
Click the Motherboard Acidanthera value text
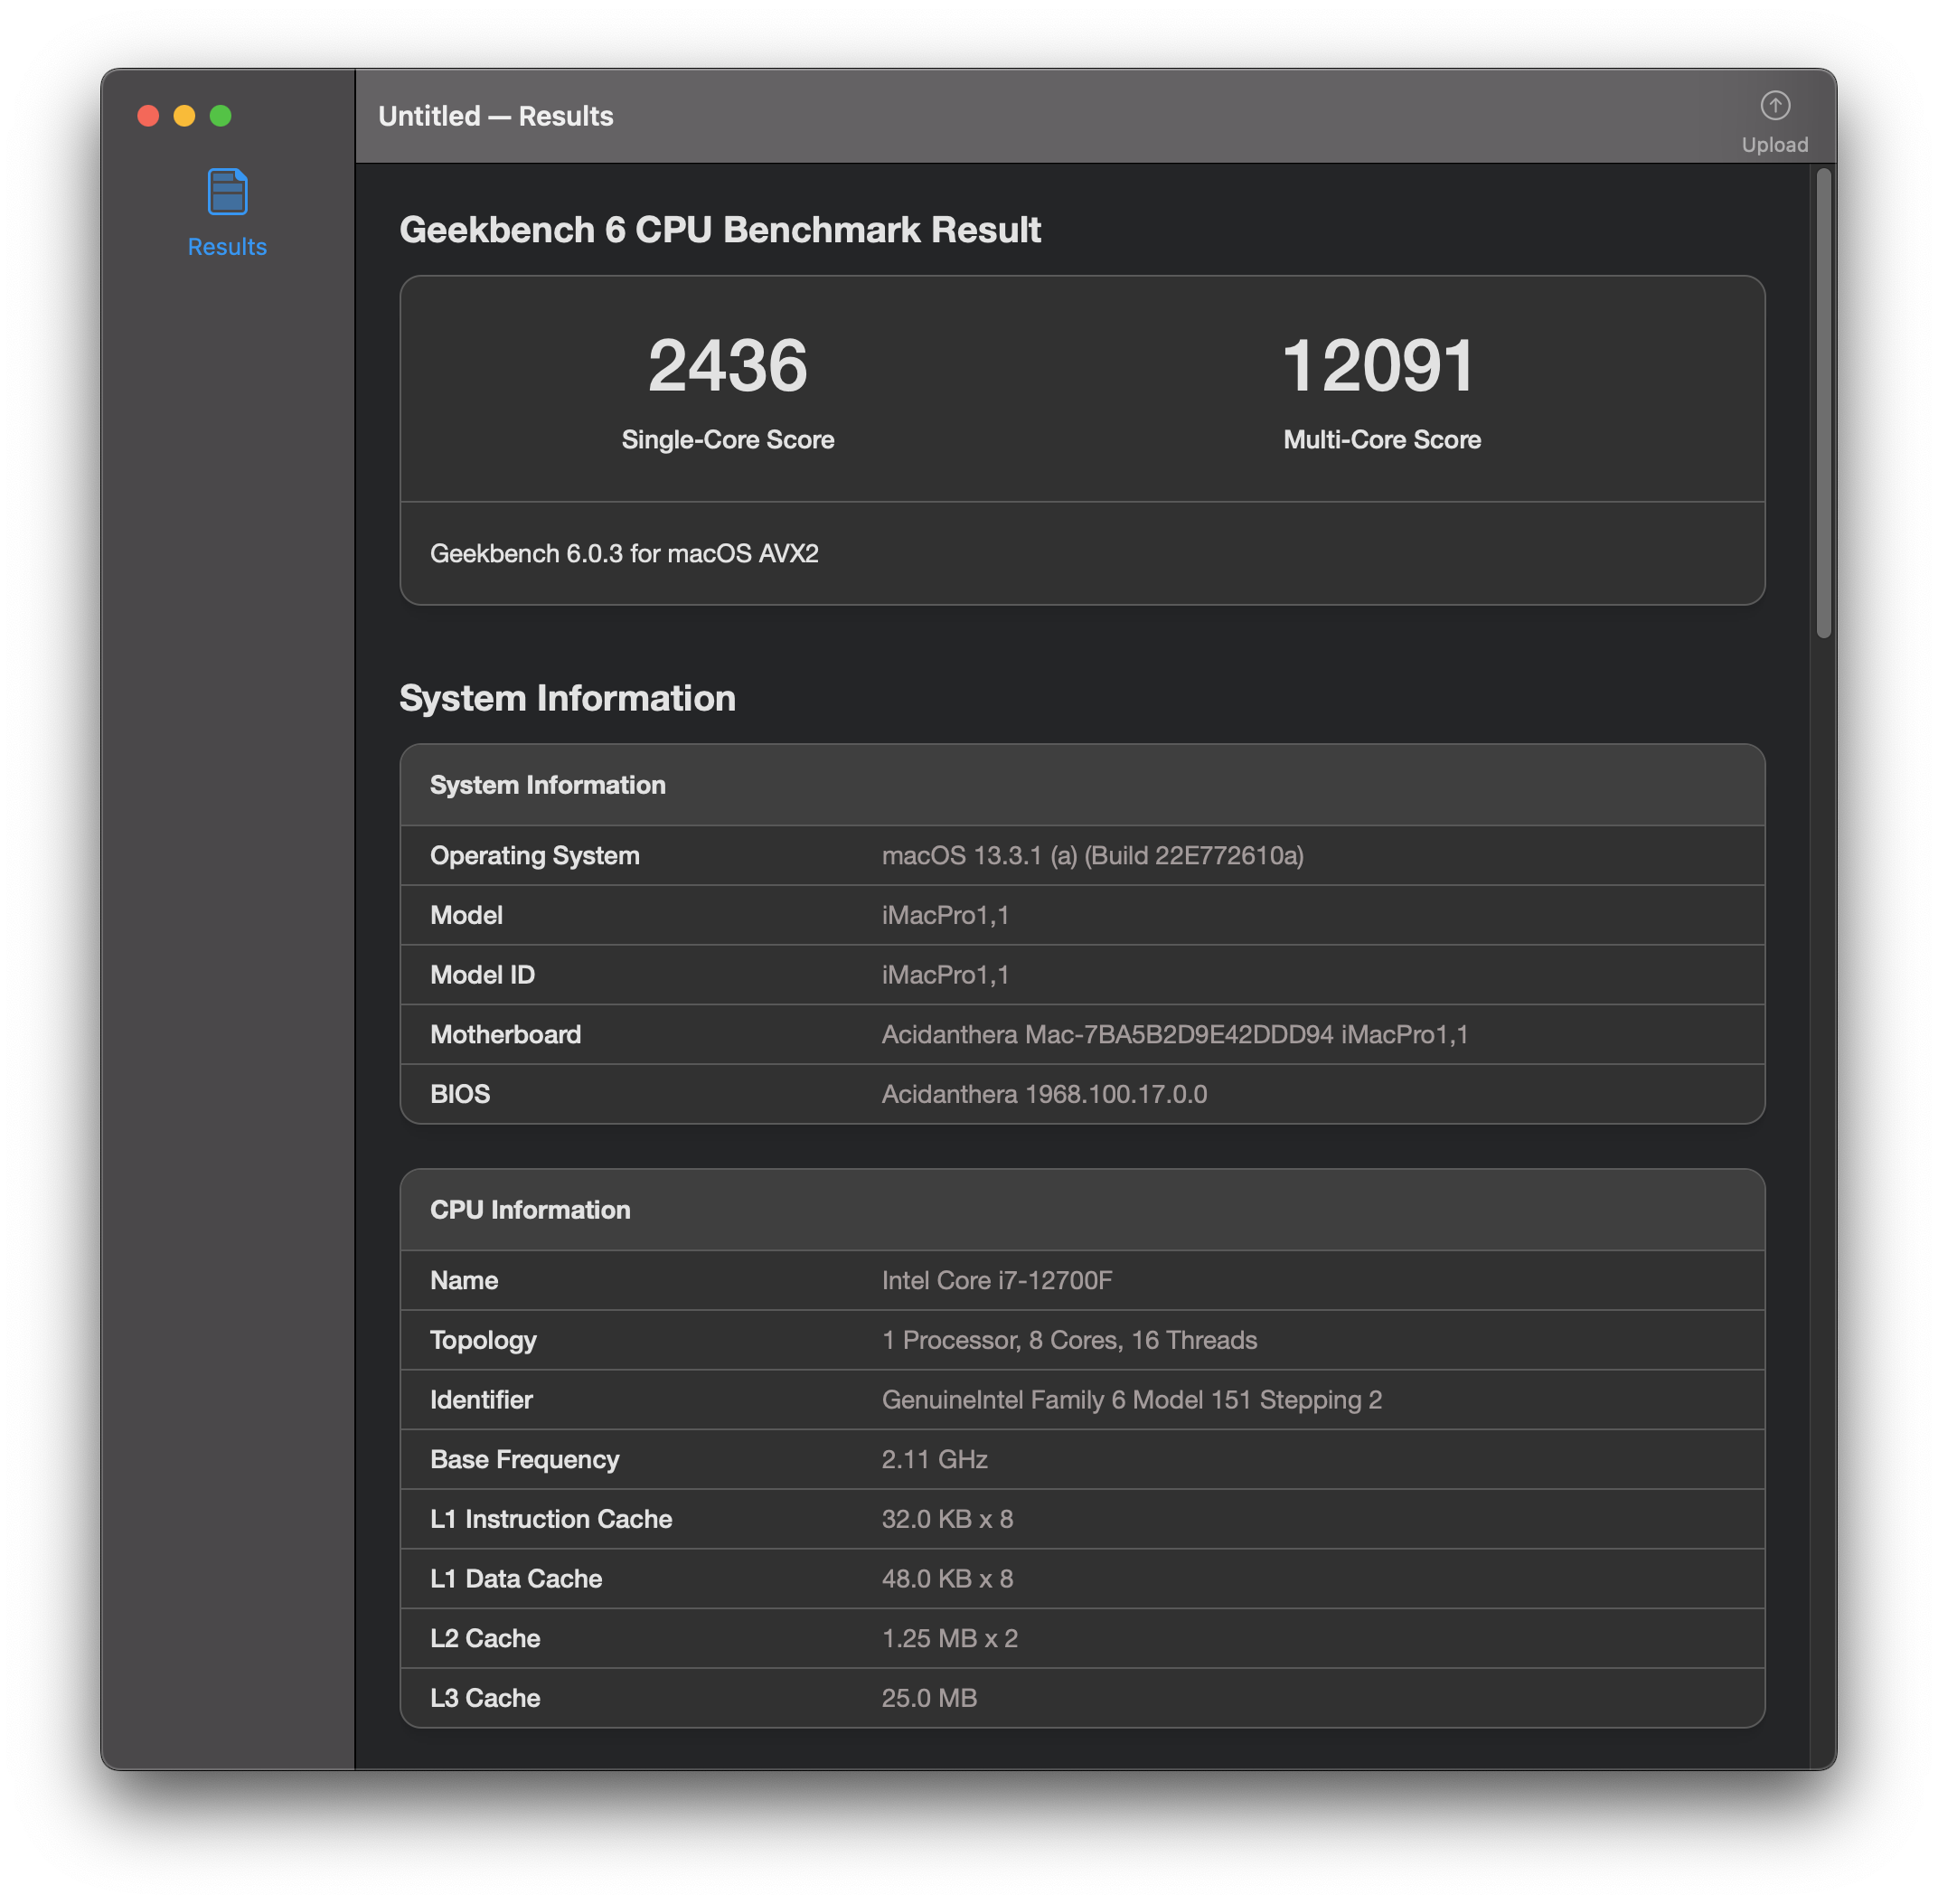[x=1174, y=1035]
